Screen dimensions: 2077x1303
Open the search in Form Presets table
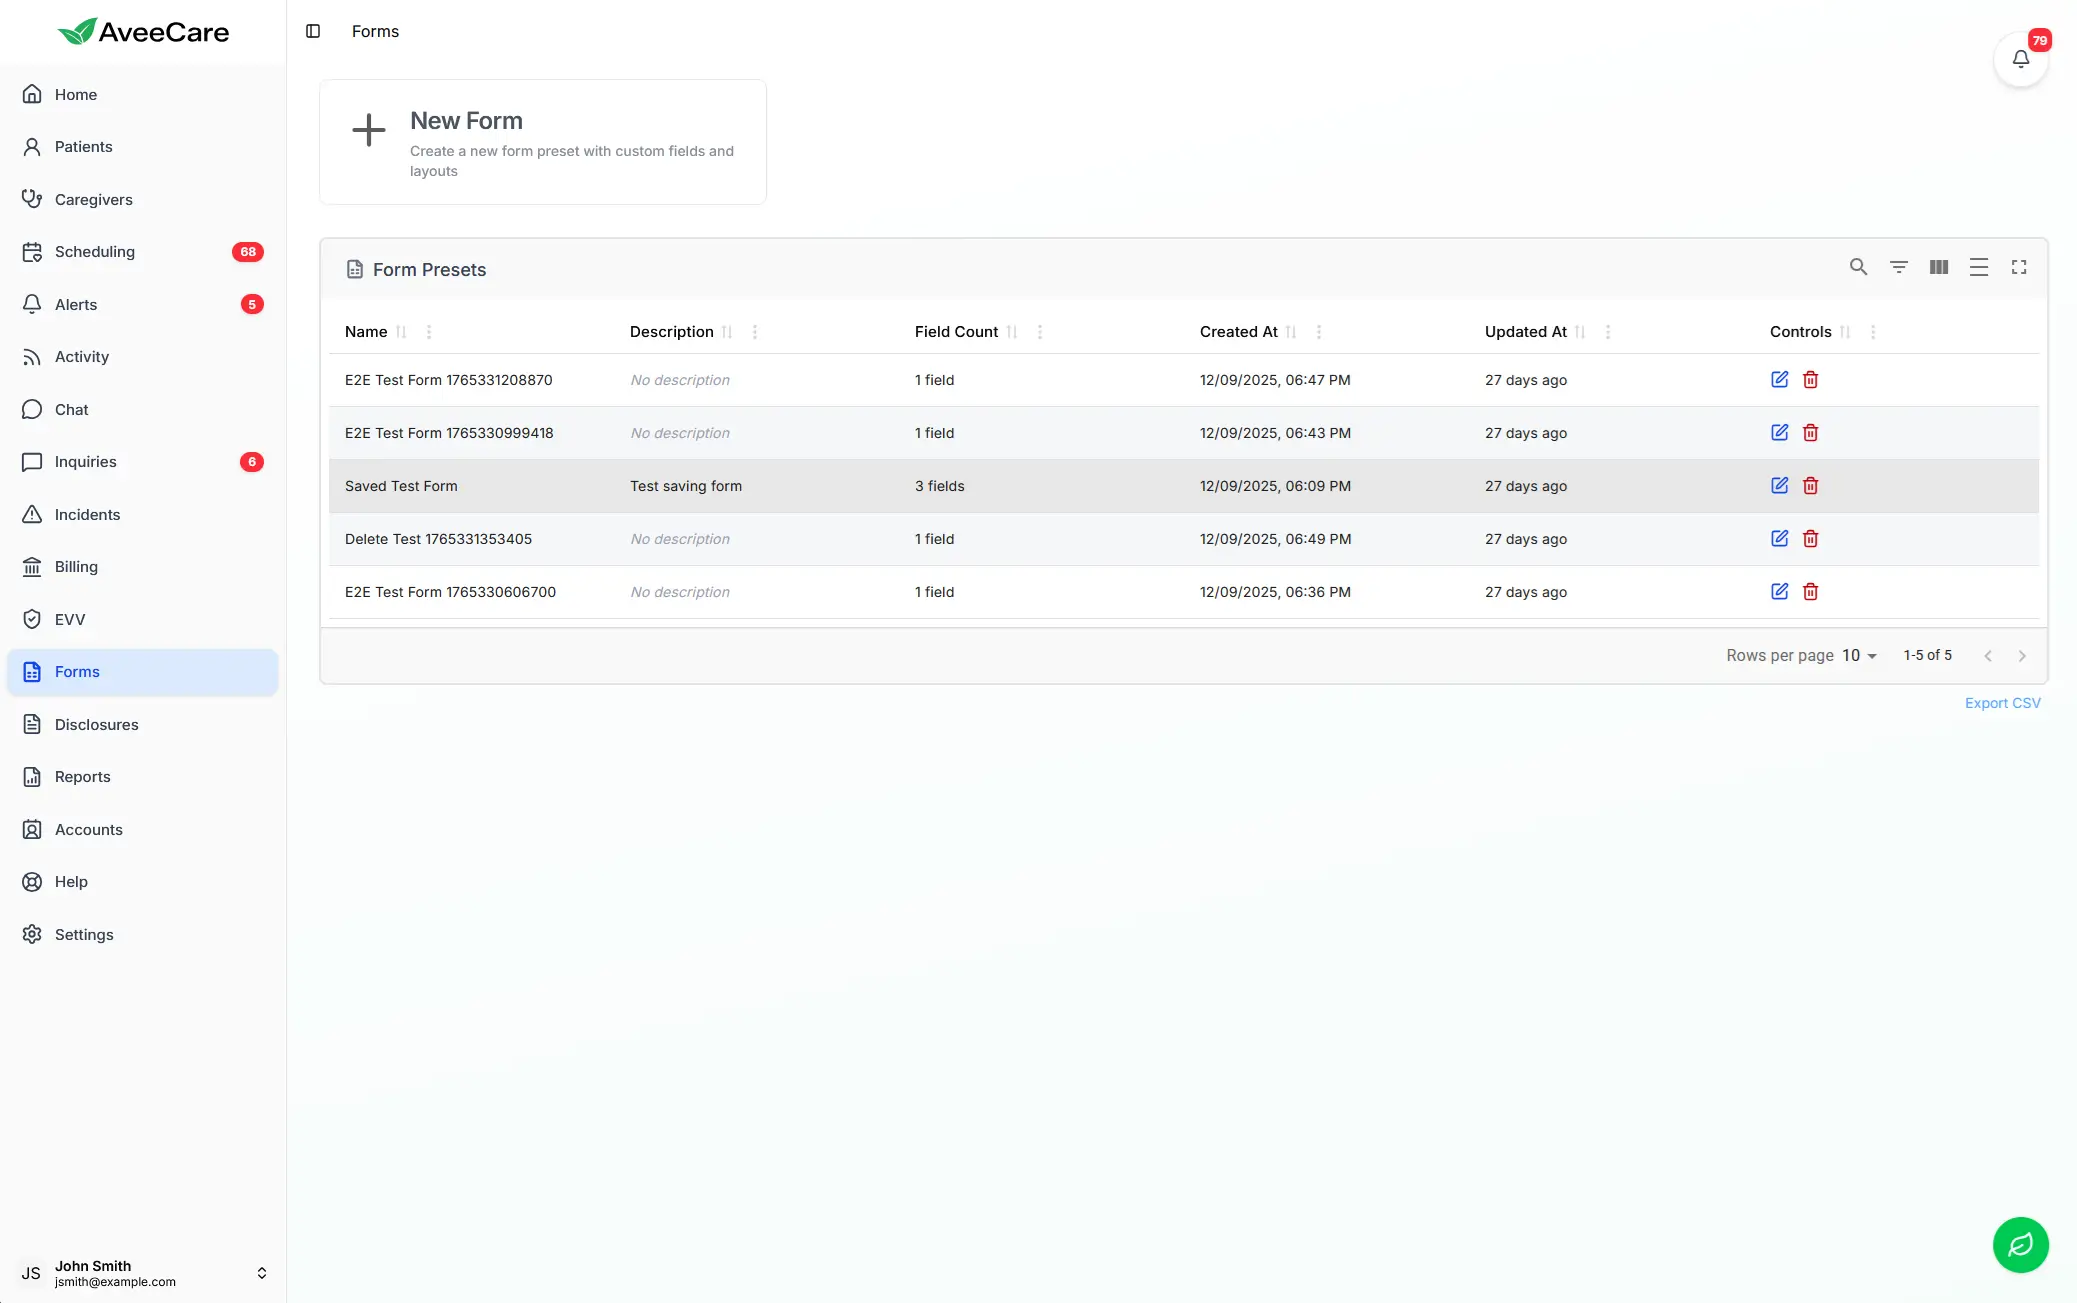[x=1859, y=267]
